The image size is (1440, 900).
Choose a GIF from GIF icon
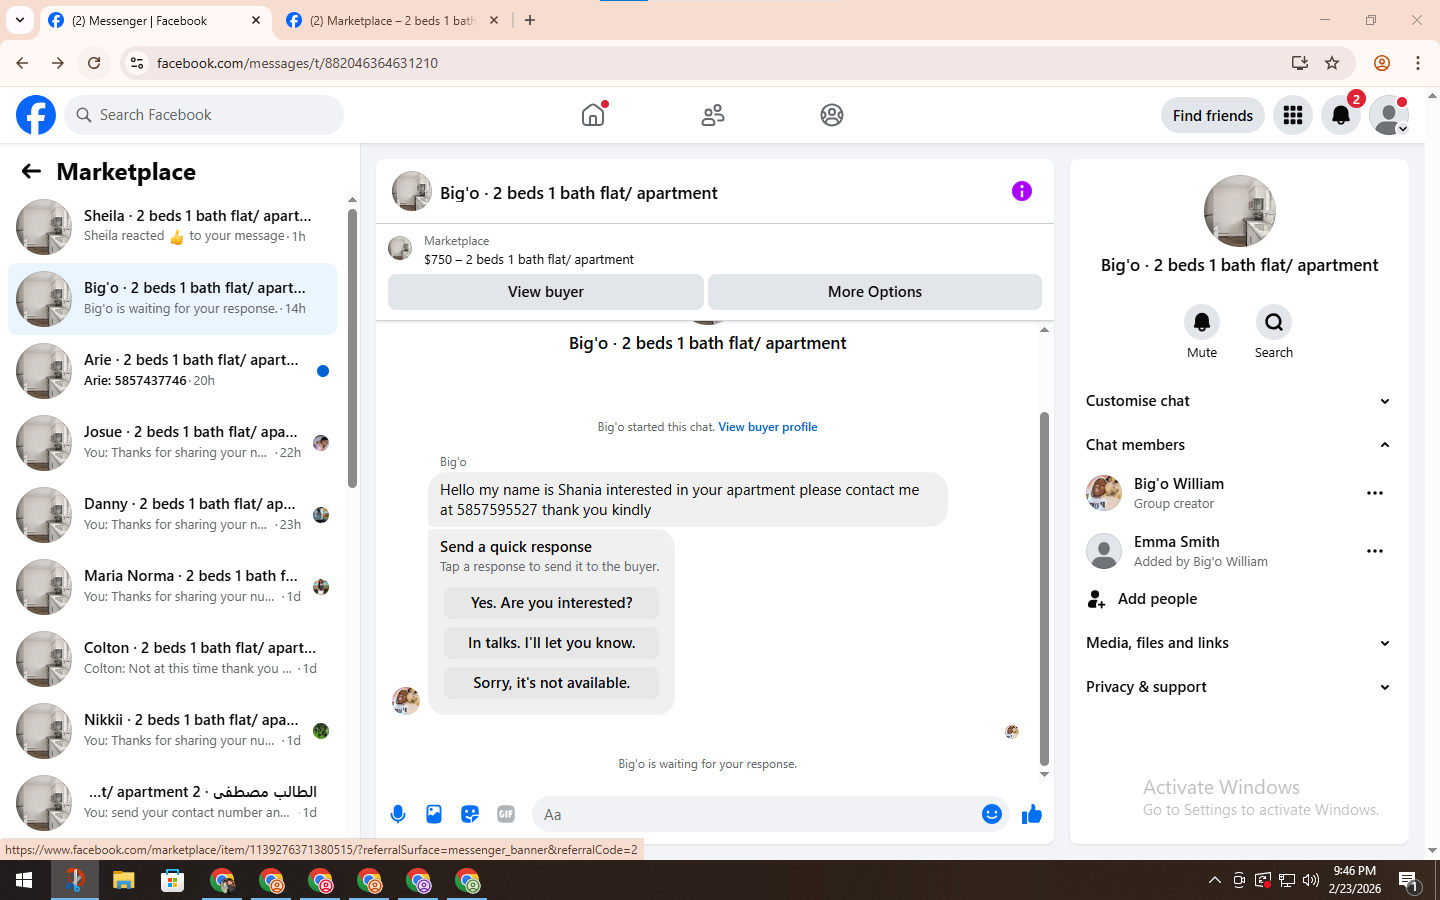pyautogui.click(x=506, y=814)
